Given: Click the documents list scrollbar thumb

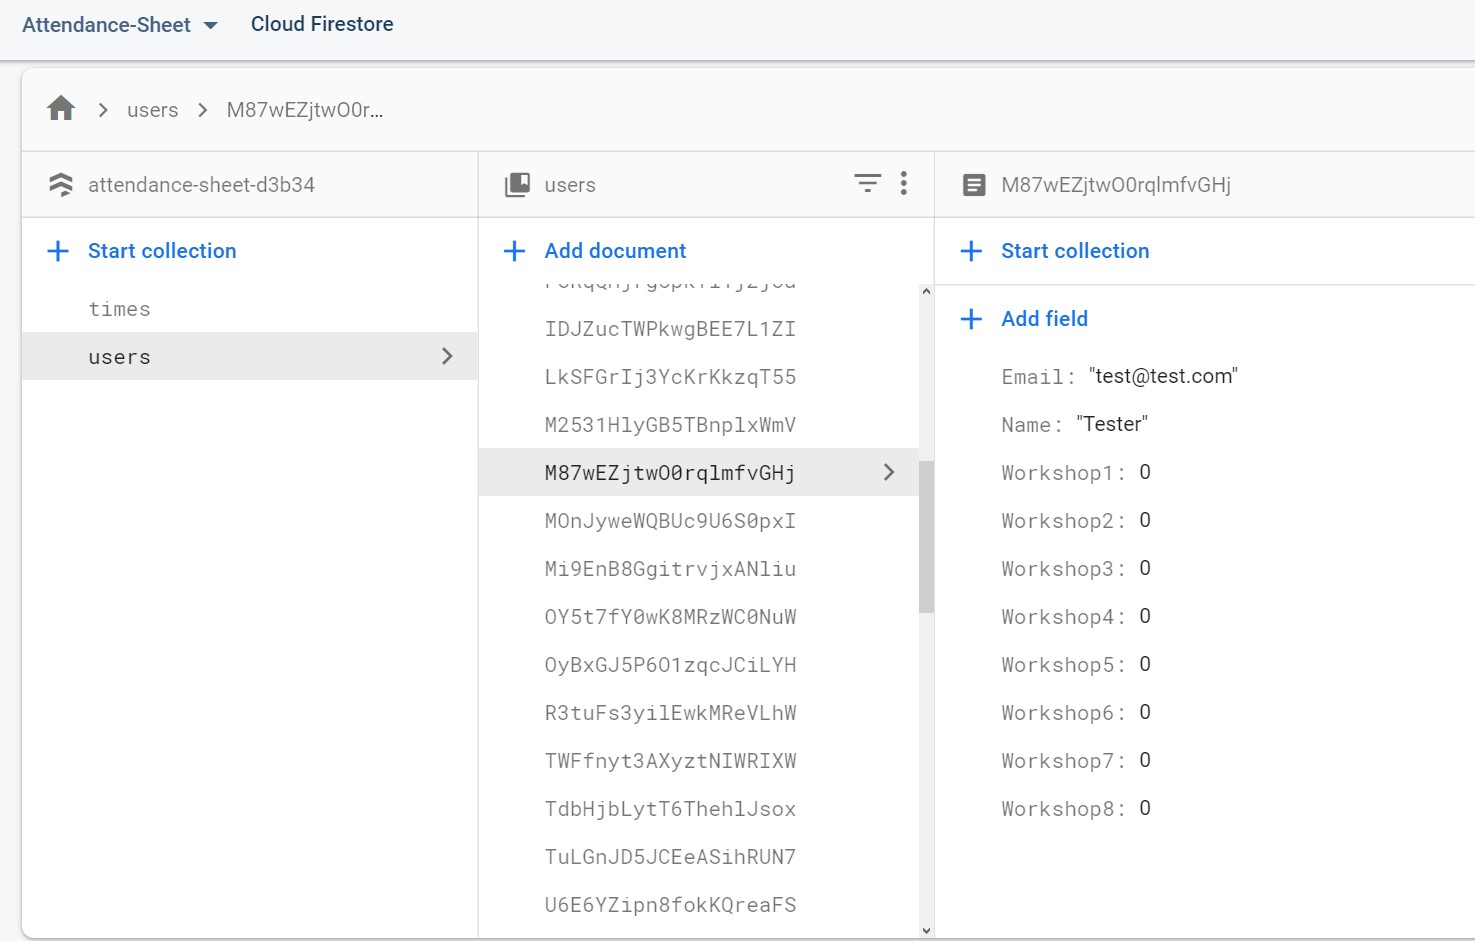Looking at the screenshot, I should (926, 537).
